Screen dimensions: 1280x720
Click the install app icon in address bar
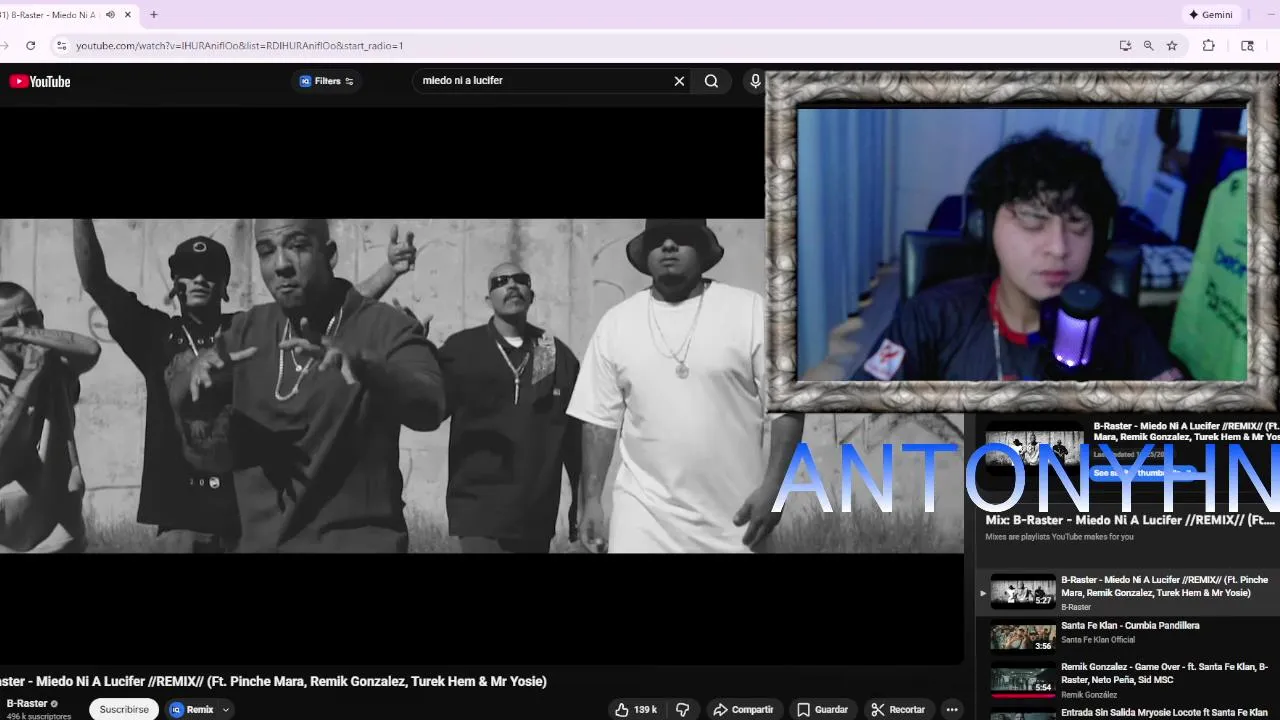1125,45
